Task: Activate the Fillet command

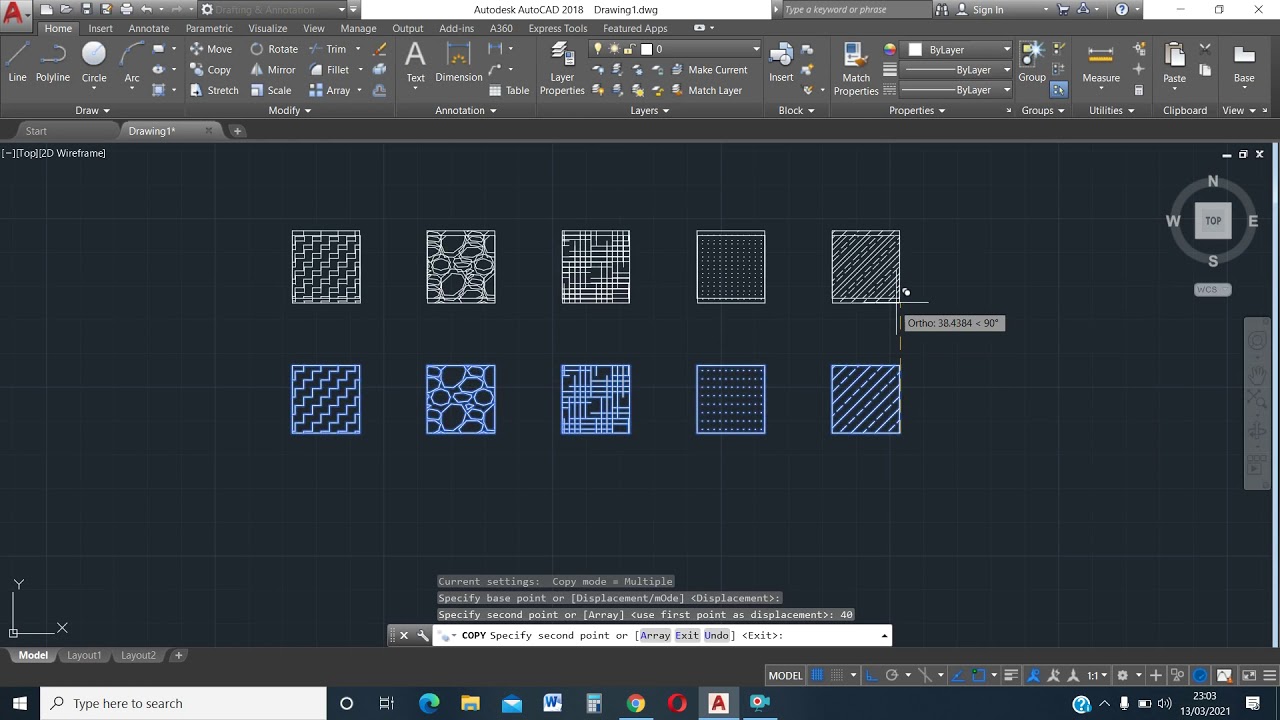Action: click(x=329, y=70)
